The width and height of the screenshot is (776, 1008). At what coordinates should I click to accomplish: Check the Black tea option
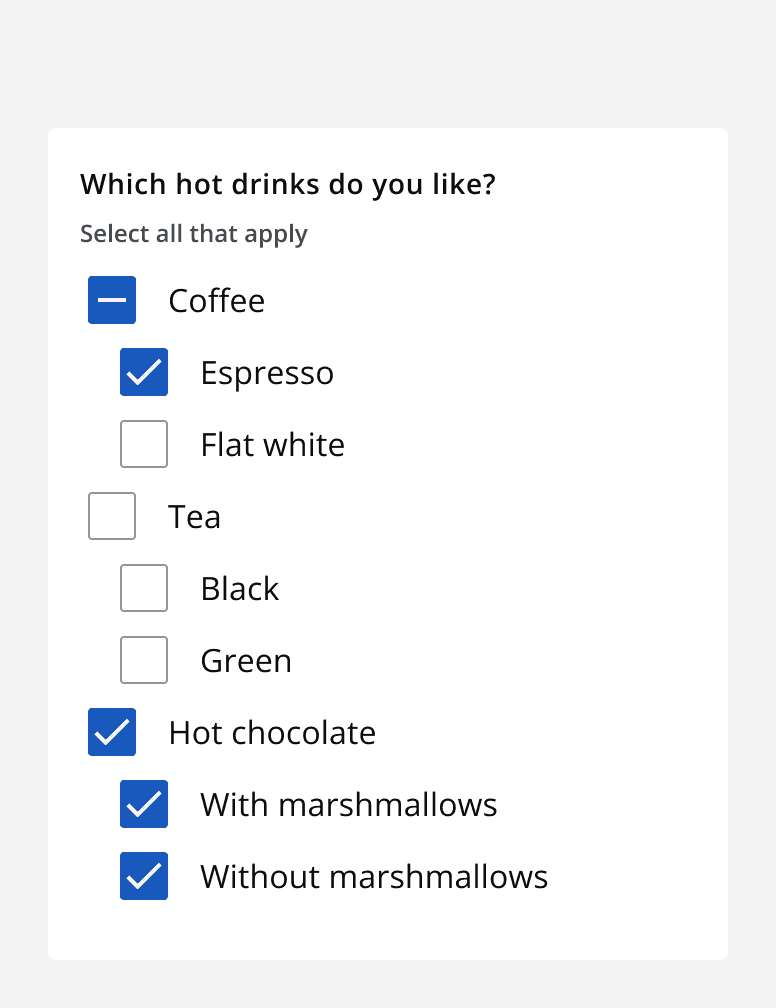pos(144,588)
